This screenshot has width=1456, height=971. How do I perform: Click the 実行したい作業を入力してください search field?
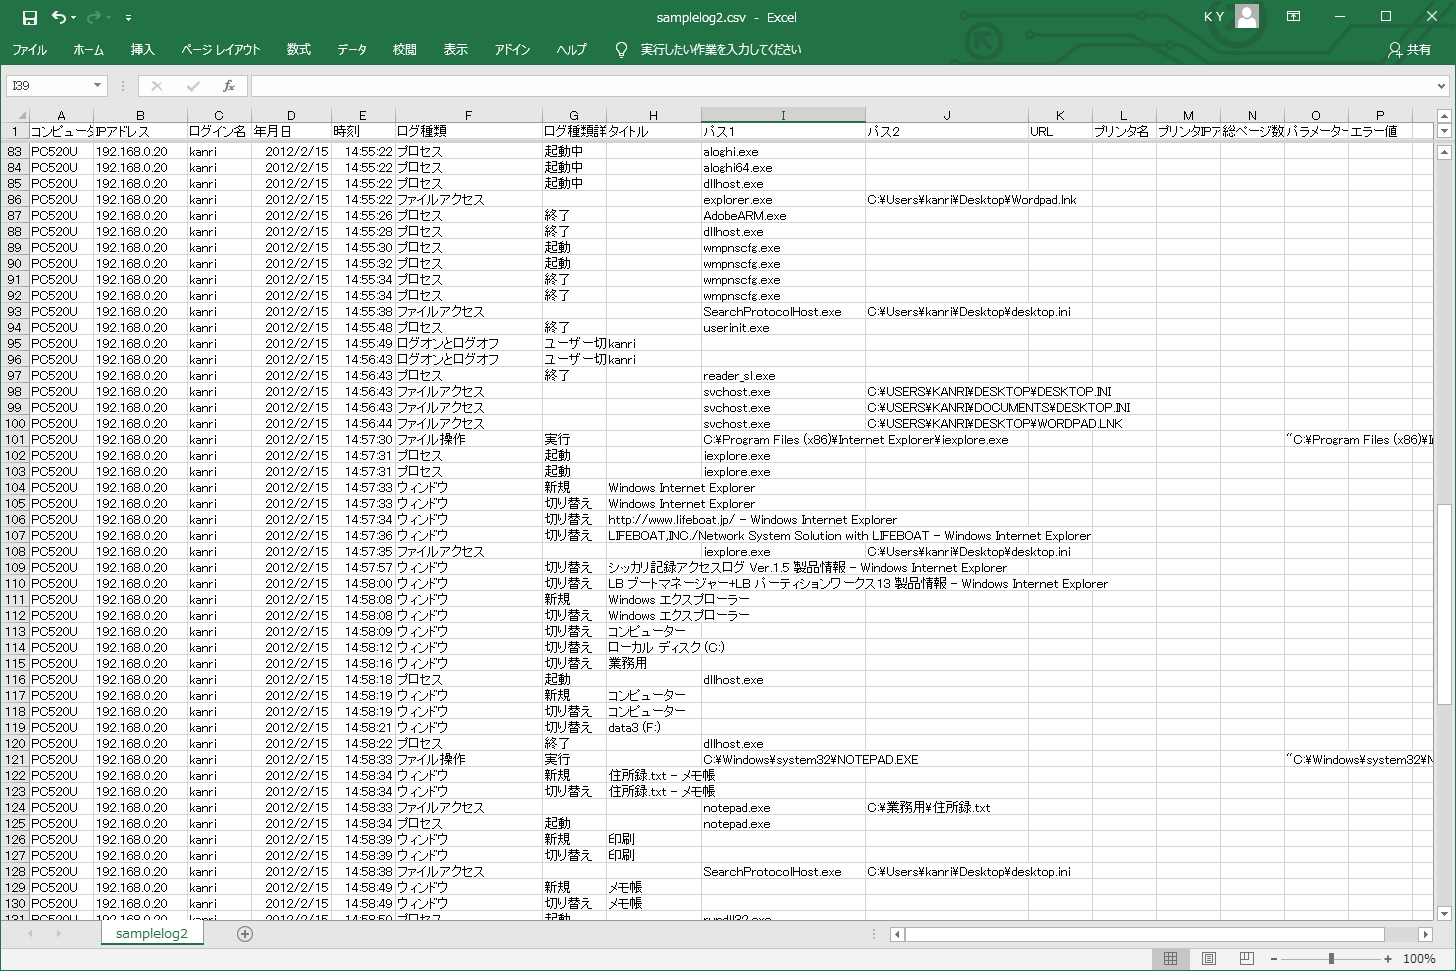720,50
